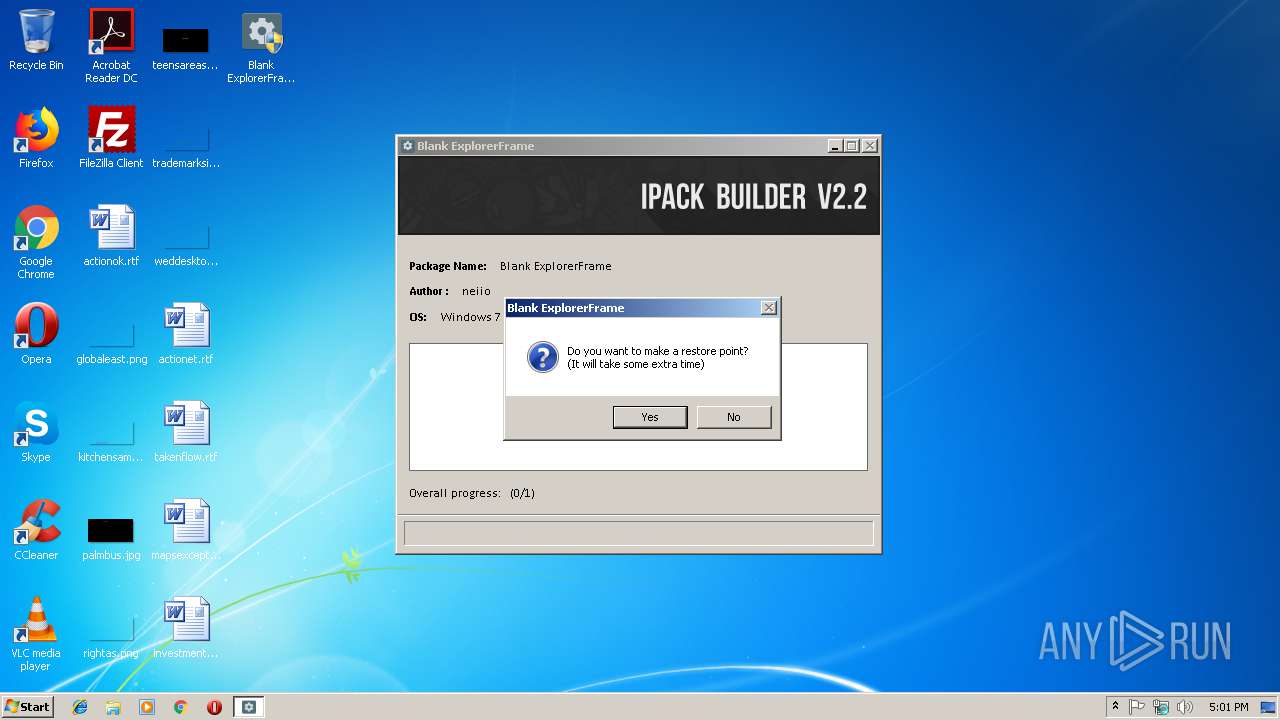
Task: Launch FileZilla Client from desktop
Action: click(111, 138)
